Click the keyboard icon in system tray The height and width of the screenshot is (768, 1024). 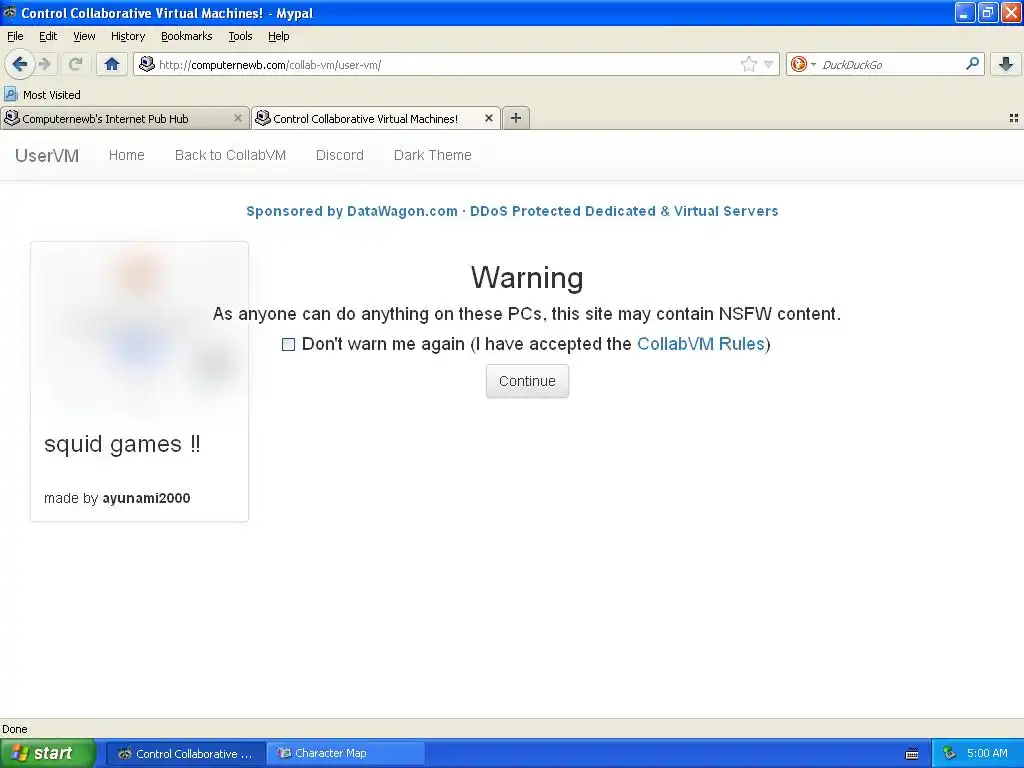coord(912,754)
